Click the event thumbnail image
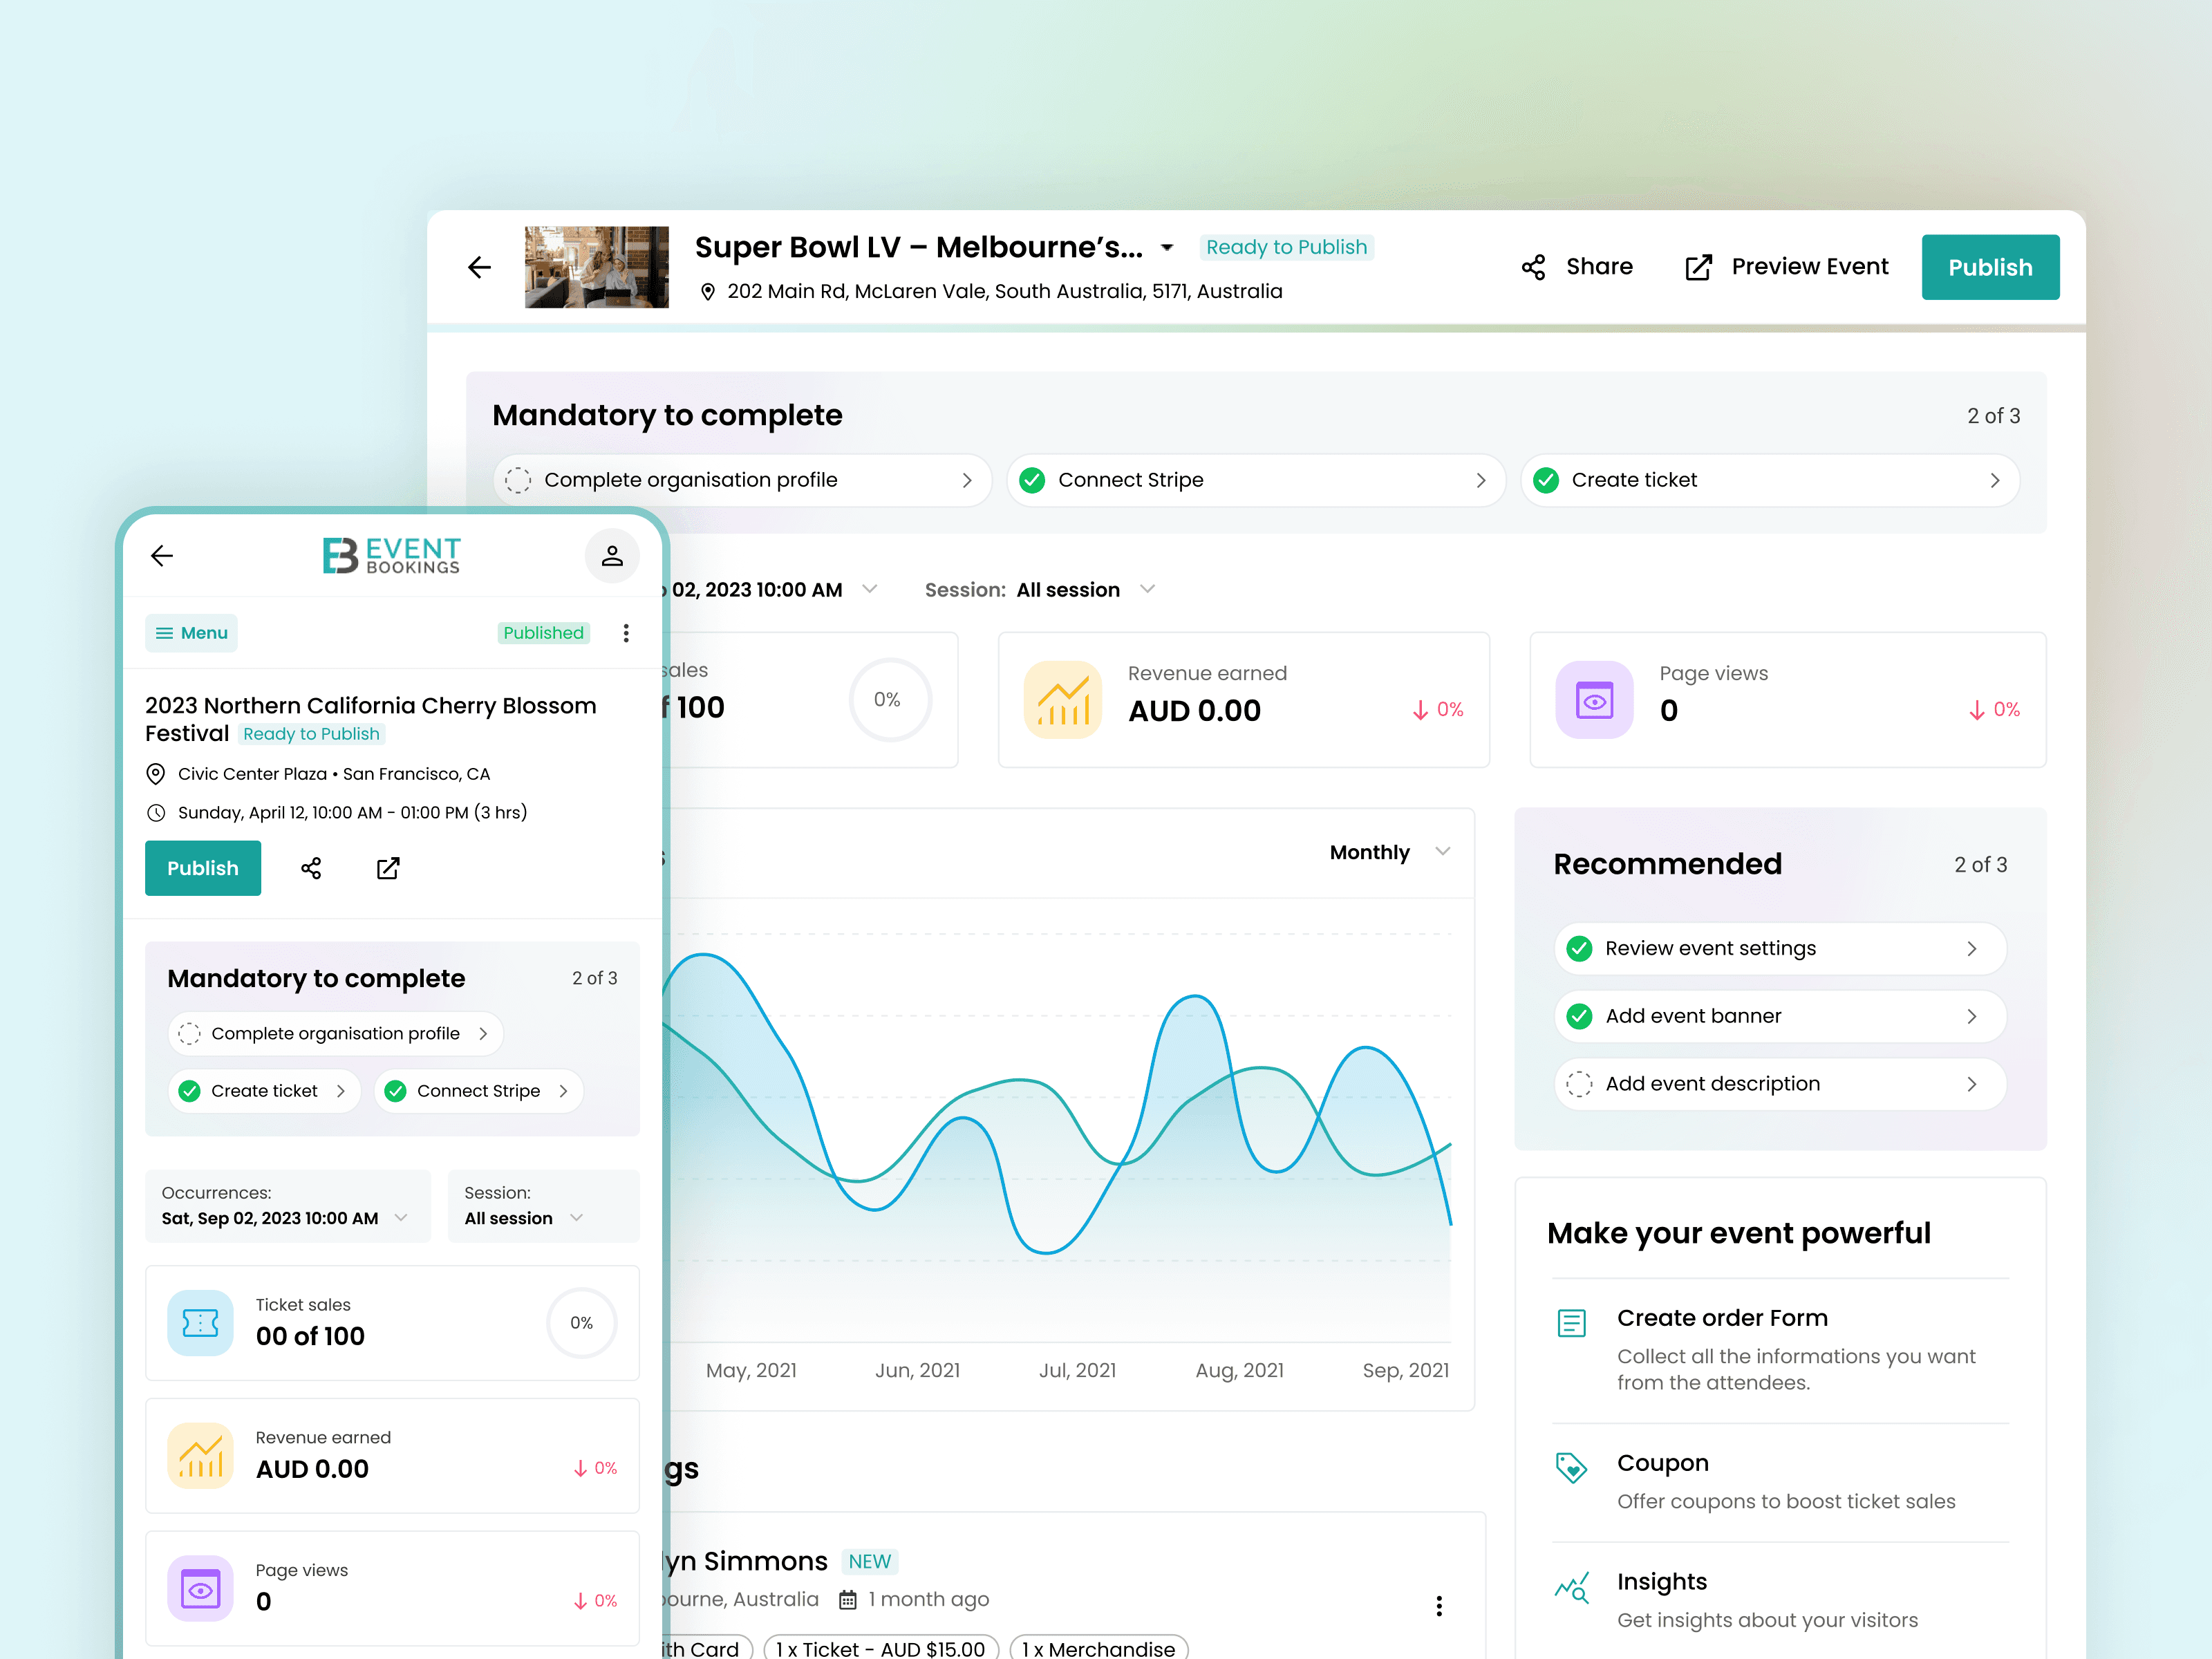The image size is (2212, 1659). (x=597, y=267)
